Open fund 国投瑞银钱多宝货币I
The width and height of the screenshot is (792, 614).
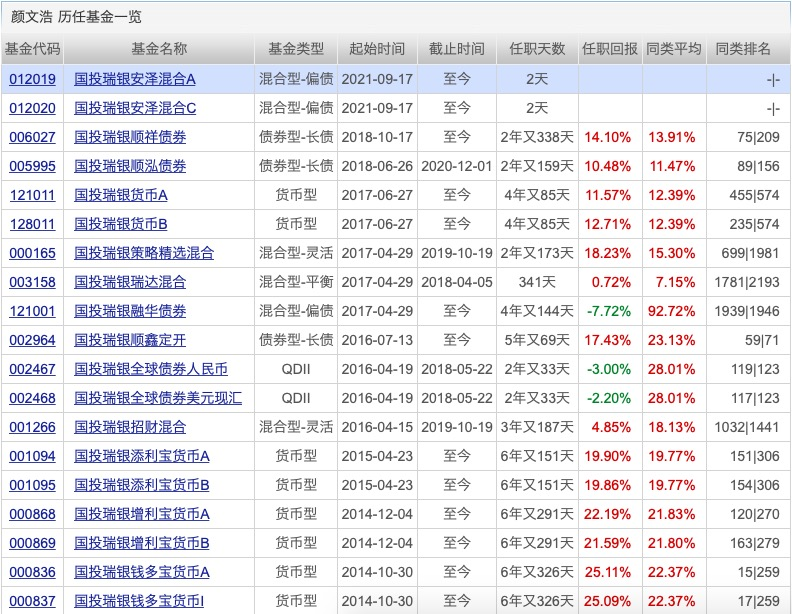(x=139, y=601)
